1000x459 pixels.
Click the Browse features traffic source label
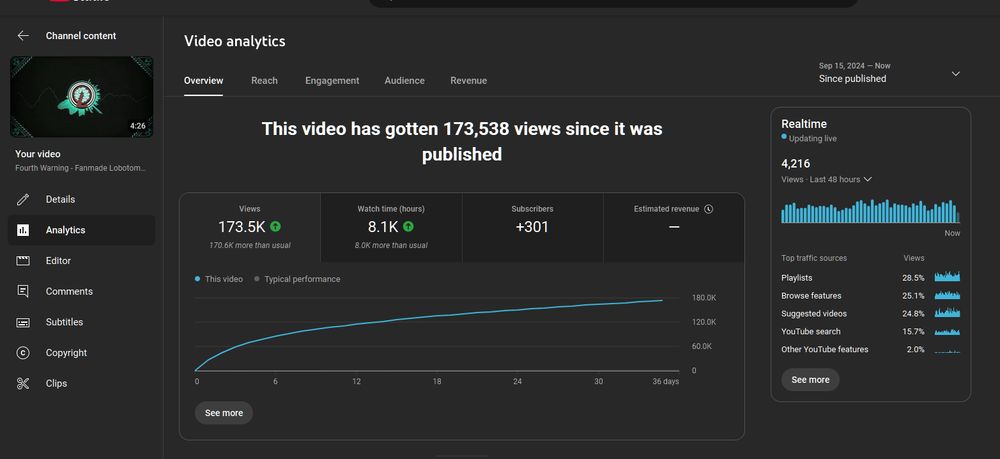(811, 296)
